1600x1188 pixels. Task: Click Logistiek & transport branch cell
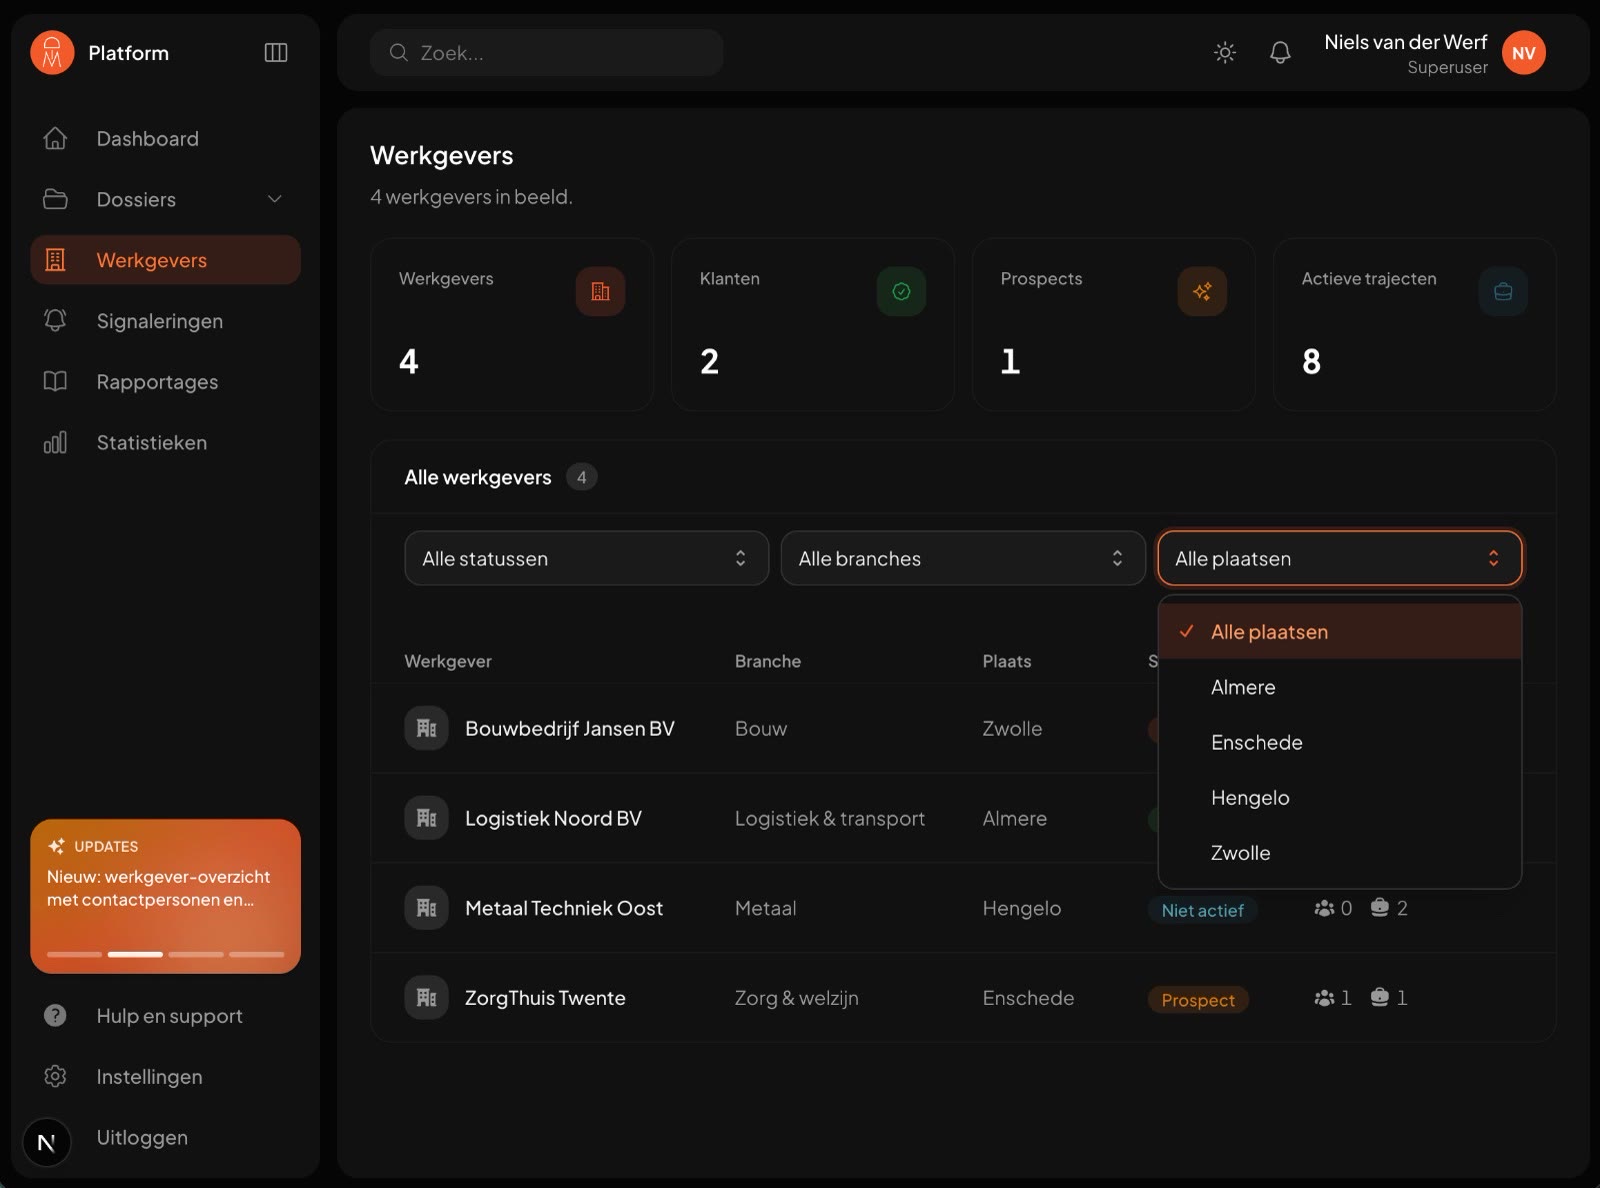(x=830, y=819)
